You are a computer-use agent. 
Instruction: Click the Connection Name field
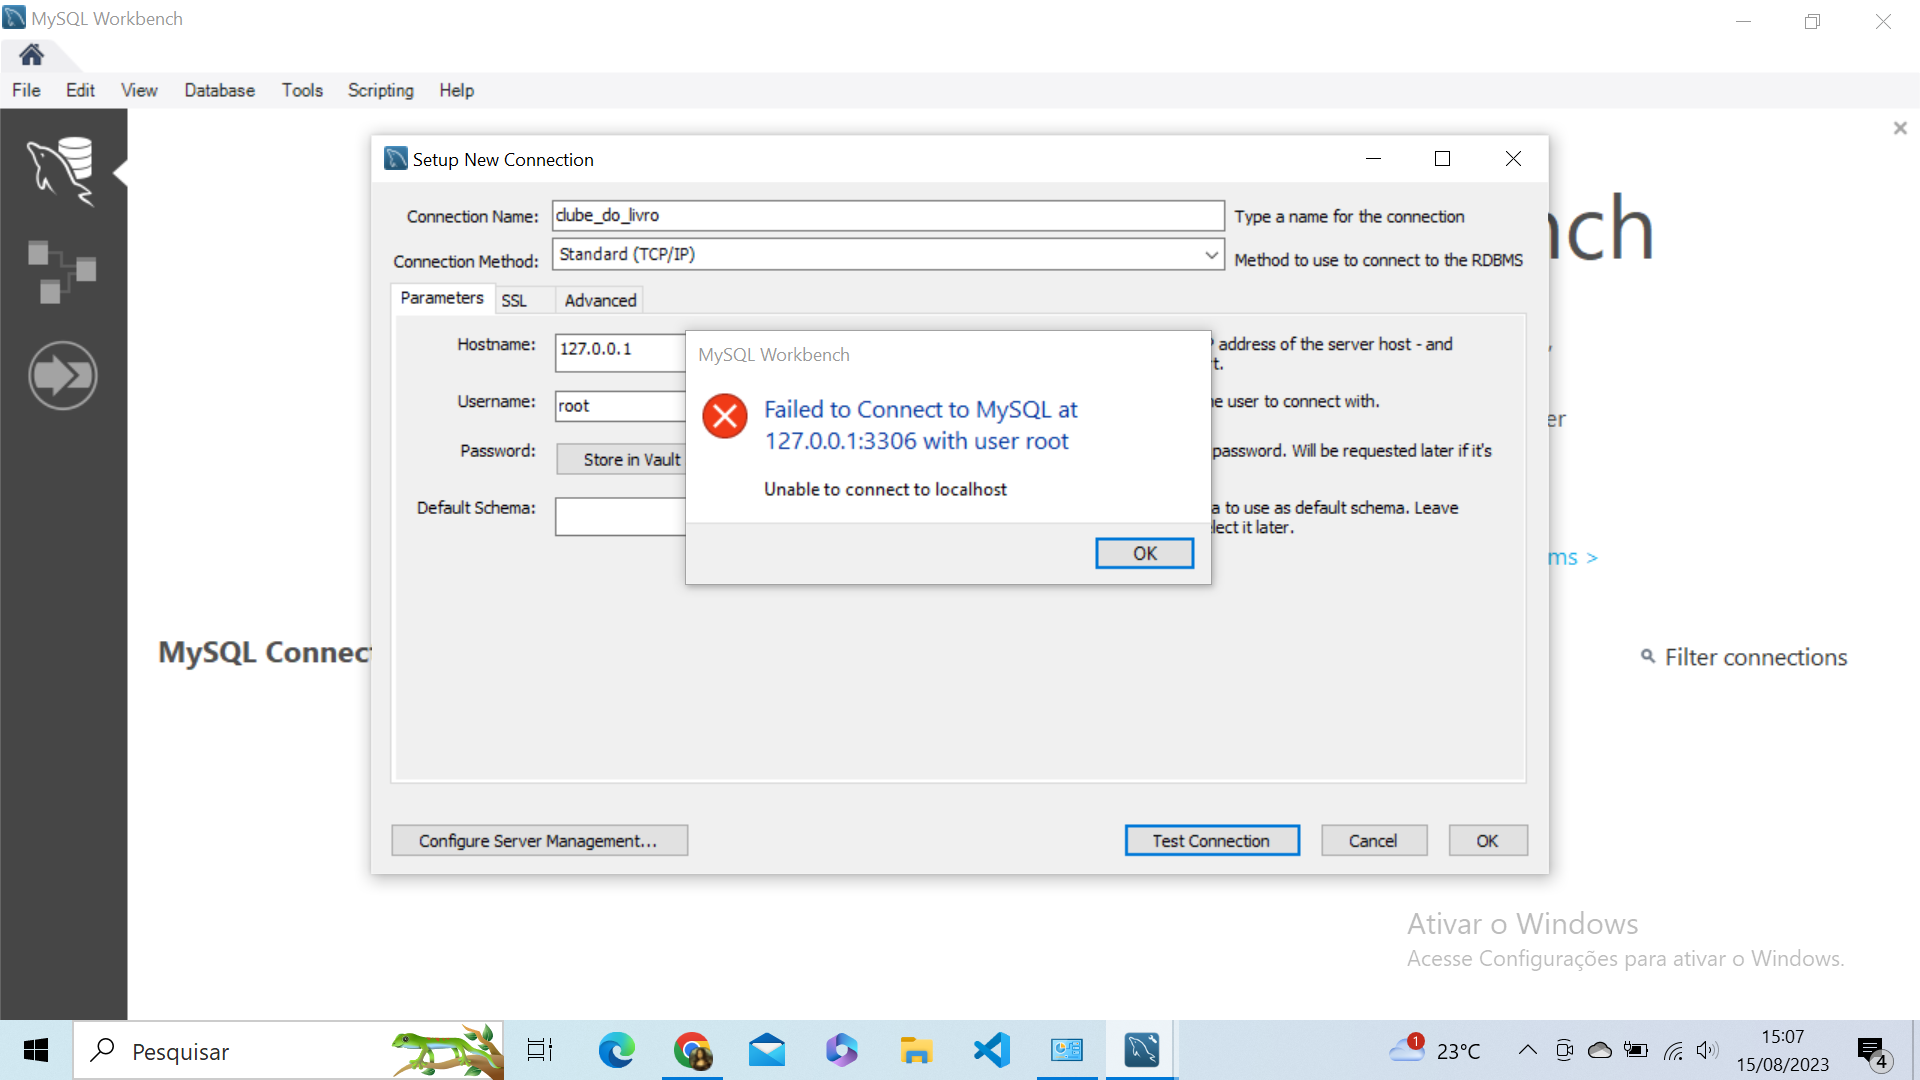[x=888, y=215]
